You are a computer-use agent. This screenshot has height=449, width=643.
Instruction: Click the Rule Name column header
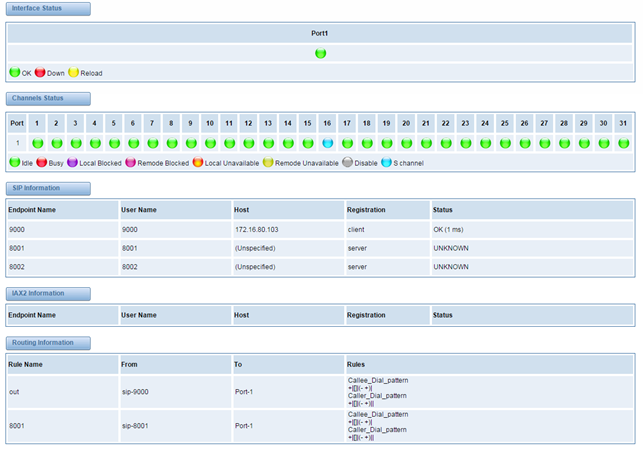[63, 365]
